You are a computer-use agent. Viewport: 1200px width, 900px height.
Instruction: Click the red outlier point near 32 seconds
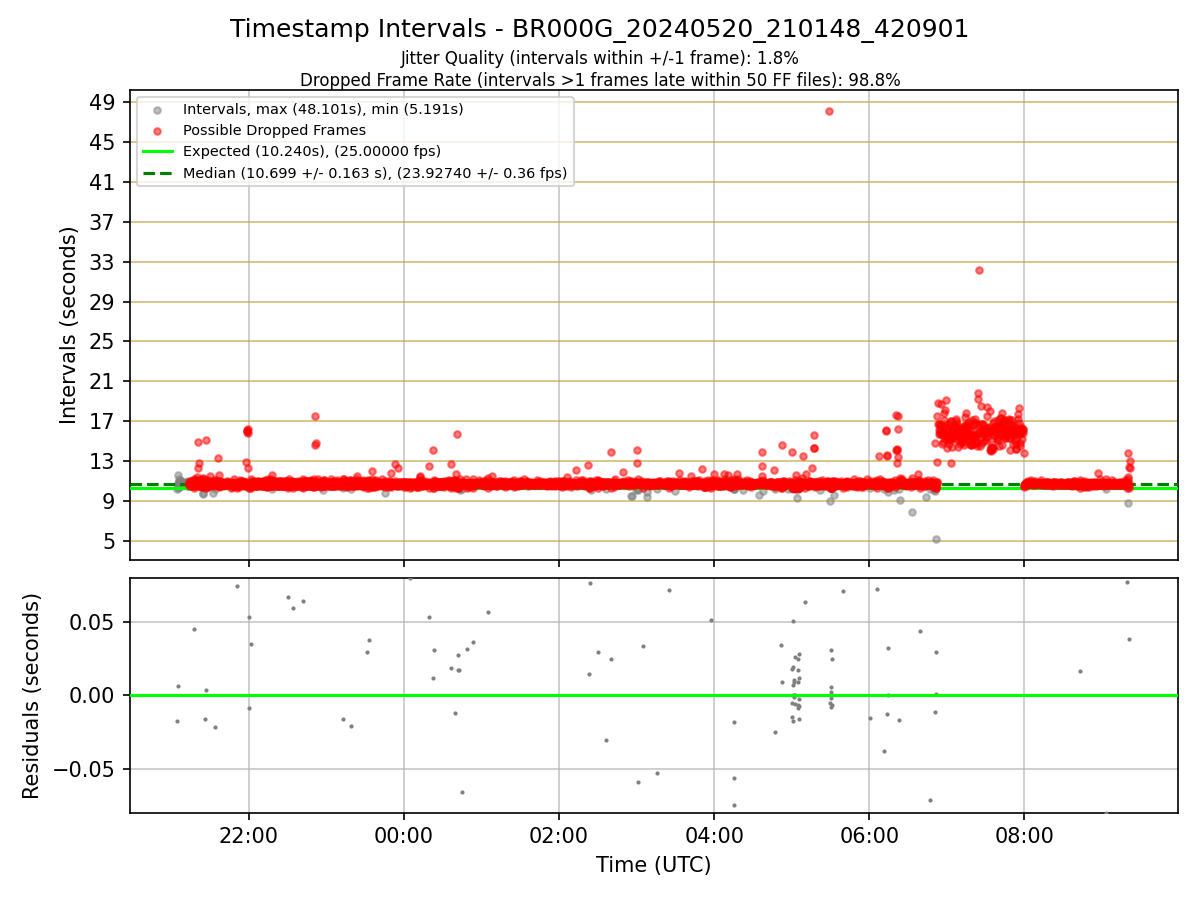pos(979,270)
